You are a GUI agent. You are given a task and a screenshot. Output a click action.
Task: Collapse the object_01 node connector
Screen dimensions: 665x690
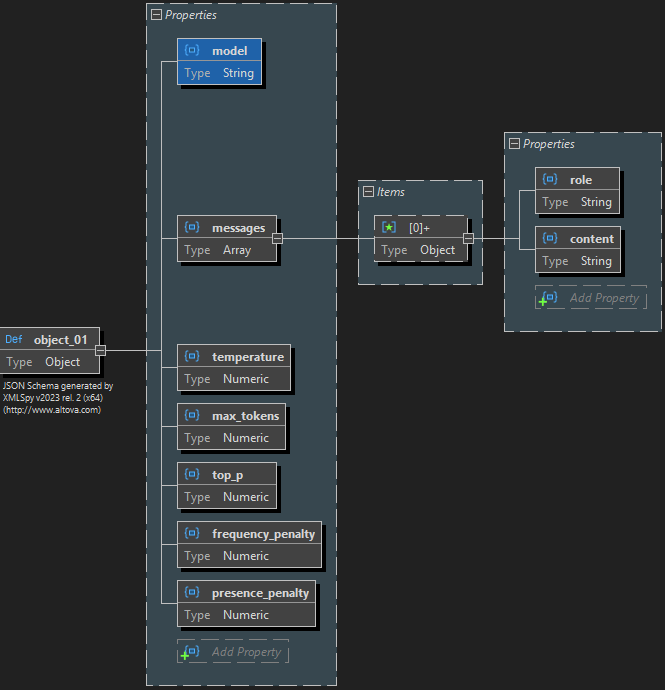click(100, 350)
